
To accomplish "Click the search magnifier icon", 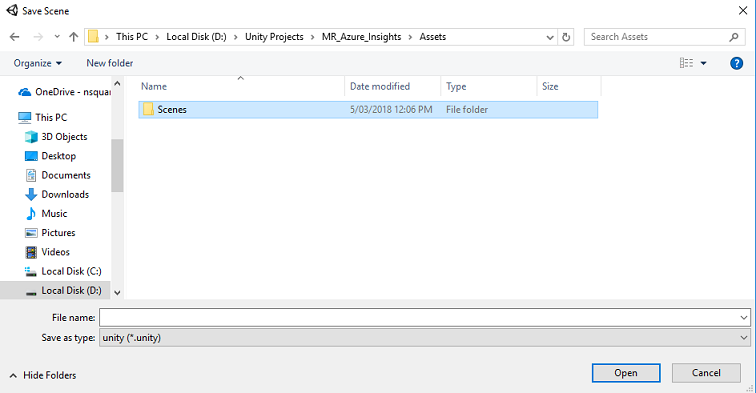I will coord(733,37).
